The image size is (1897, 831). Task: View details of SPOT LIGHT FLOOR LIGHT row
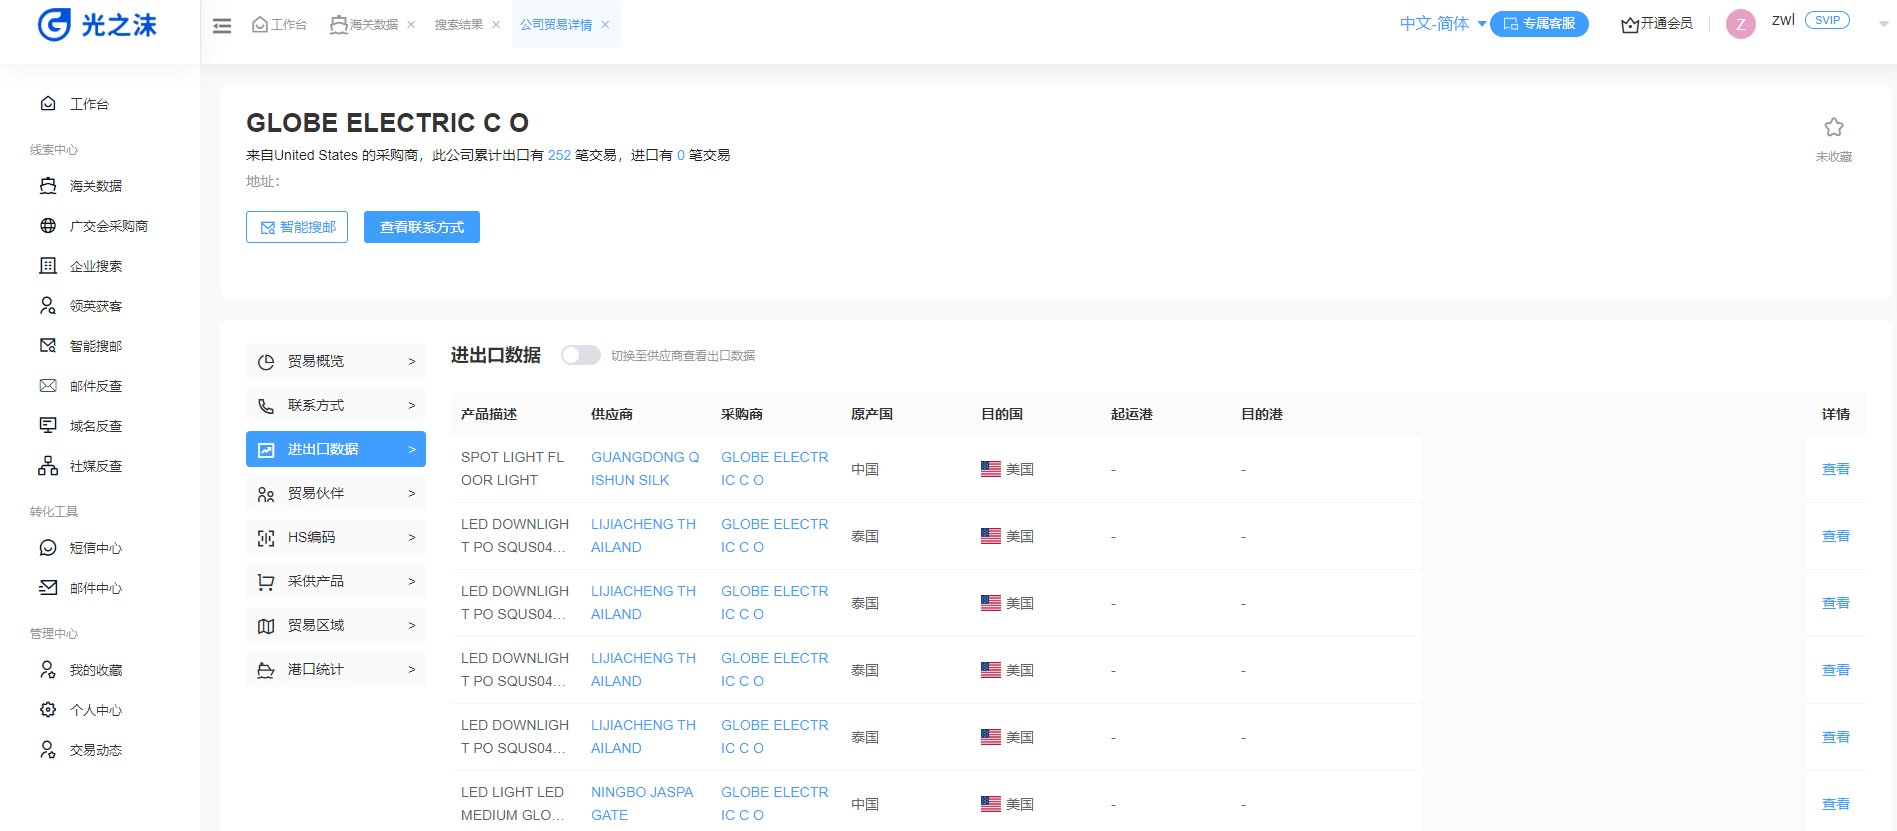[1835, 469]
